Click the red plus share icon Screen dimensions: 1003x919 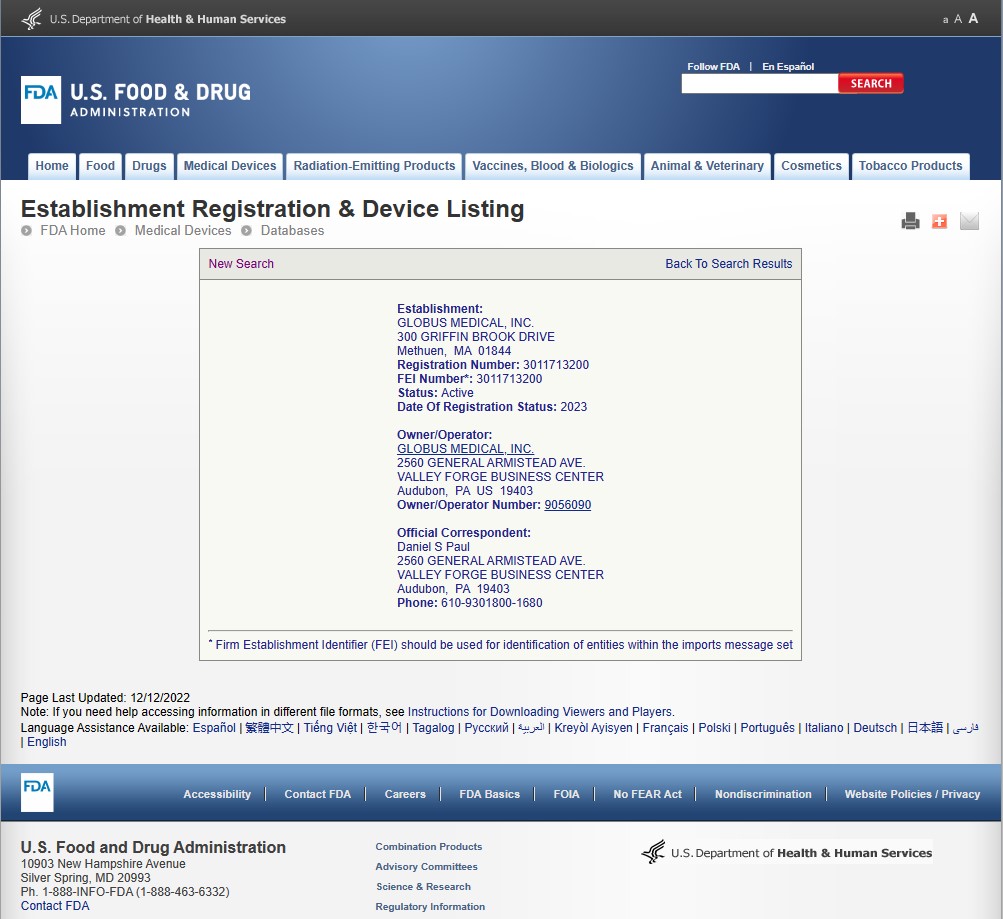pos(940,221)
